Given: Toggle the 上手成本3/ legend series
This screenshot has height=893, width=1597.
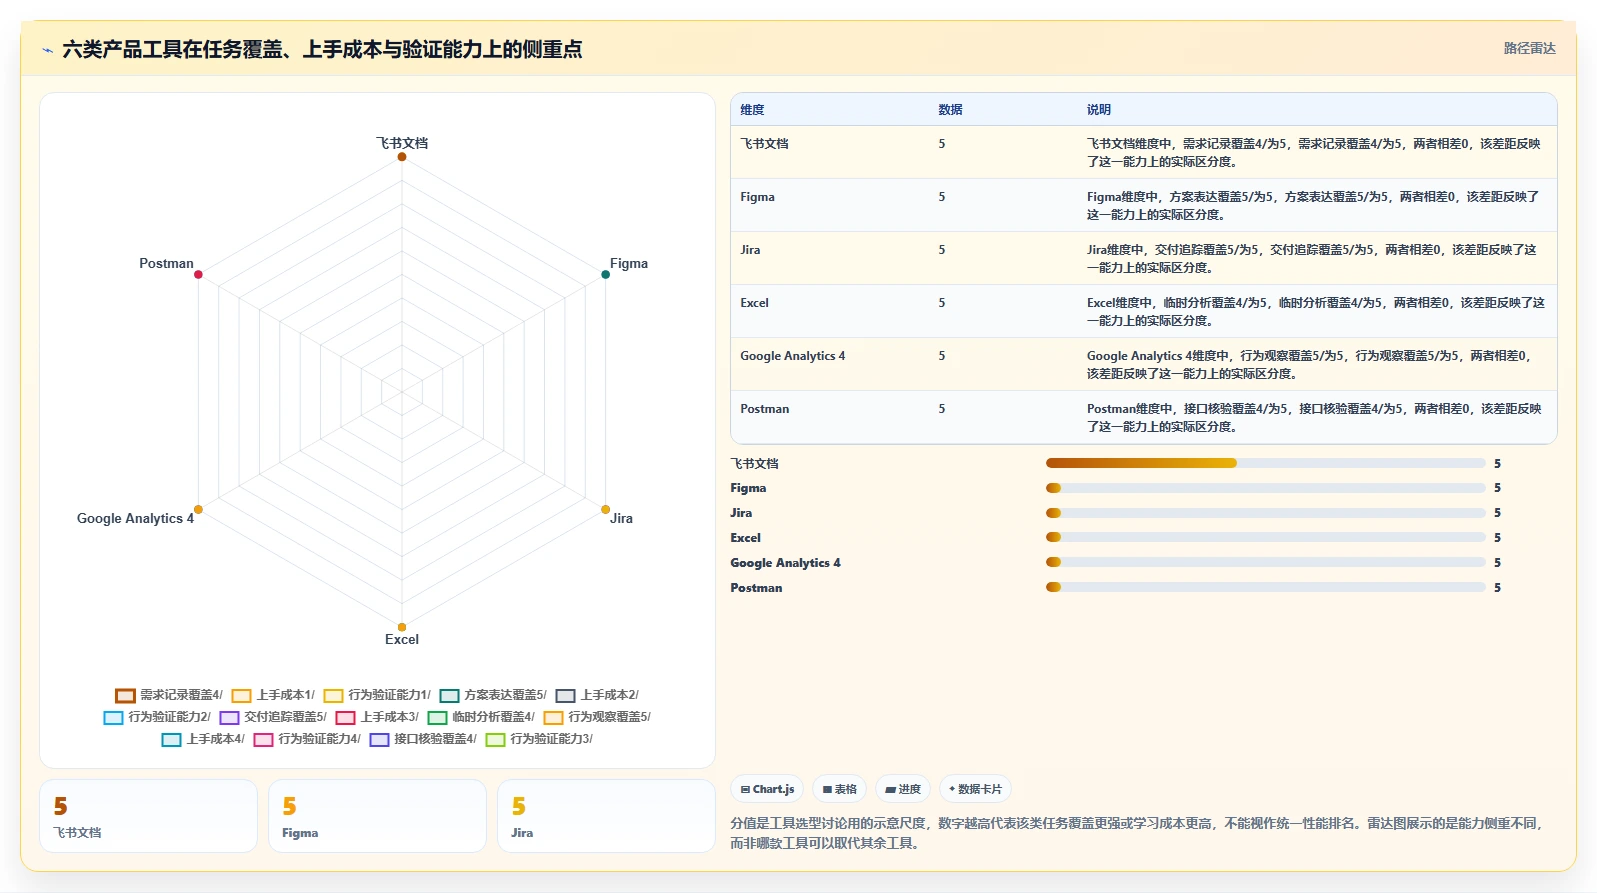Looking at the screenshot, I should pos(377,717).
